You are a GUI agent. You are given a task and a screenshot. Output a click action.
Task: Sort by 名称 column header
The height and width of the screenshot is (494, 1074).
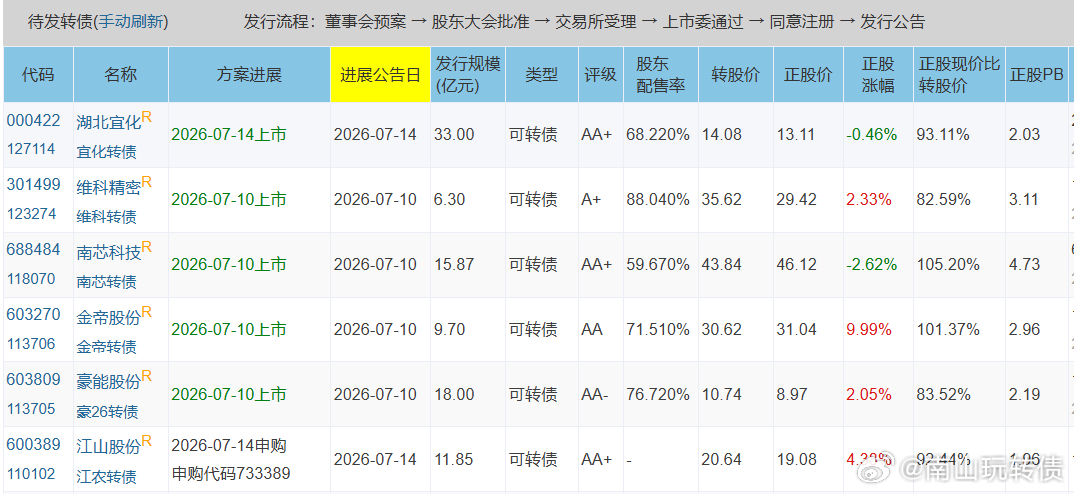coord(121,75)
